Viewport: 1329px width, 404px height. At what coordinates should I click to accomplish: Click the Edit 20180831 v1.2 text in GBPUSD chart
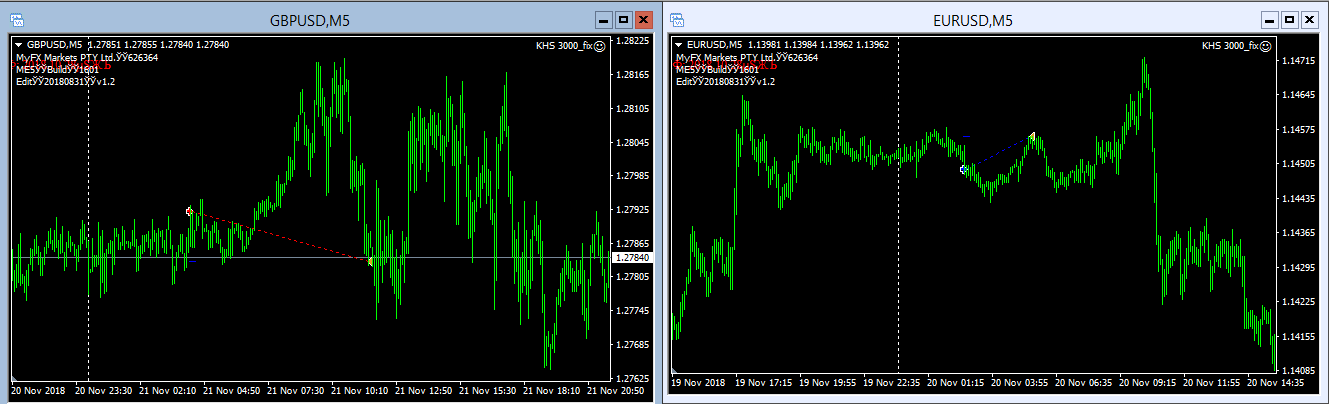tap(65, 82)
